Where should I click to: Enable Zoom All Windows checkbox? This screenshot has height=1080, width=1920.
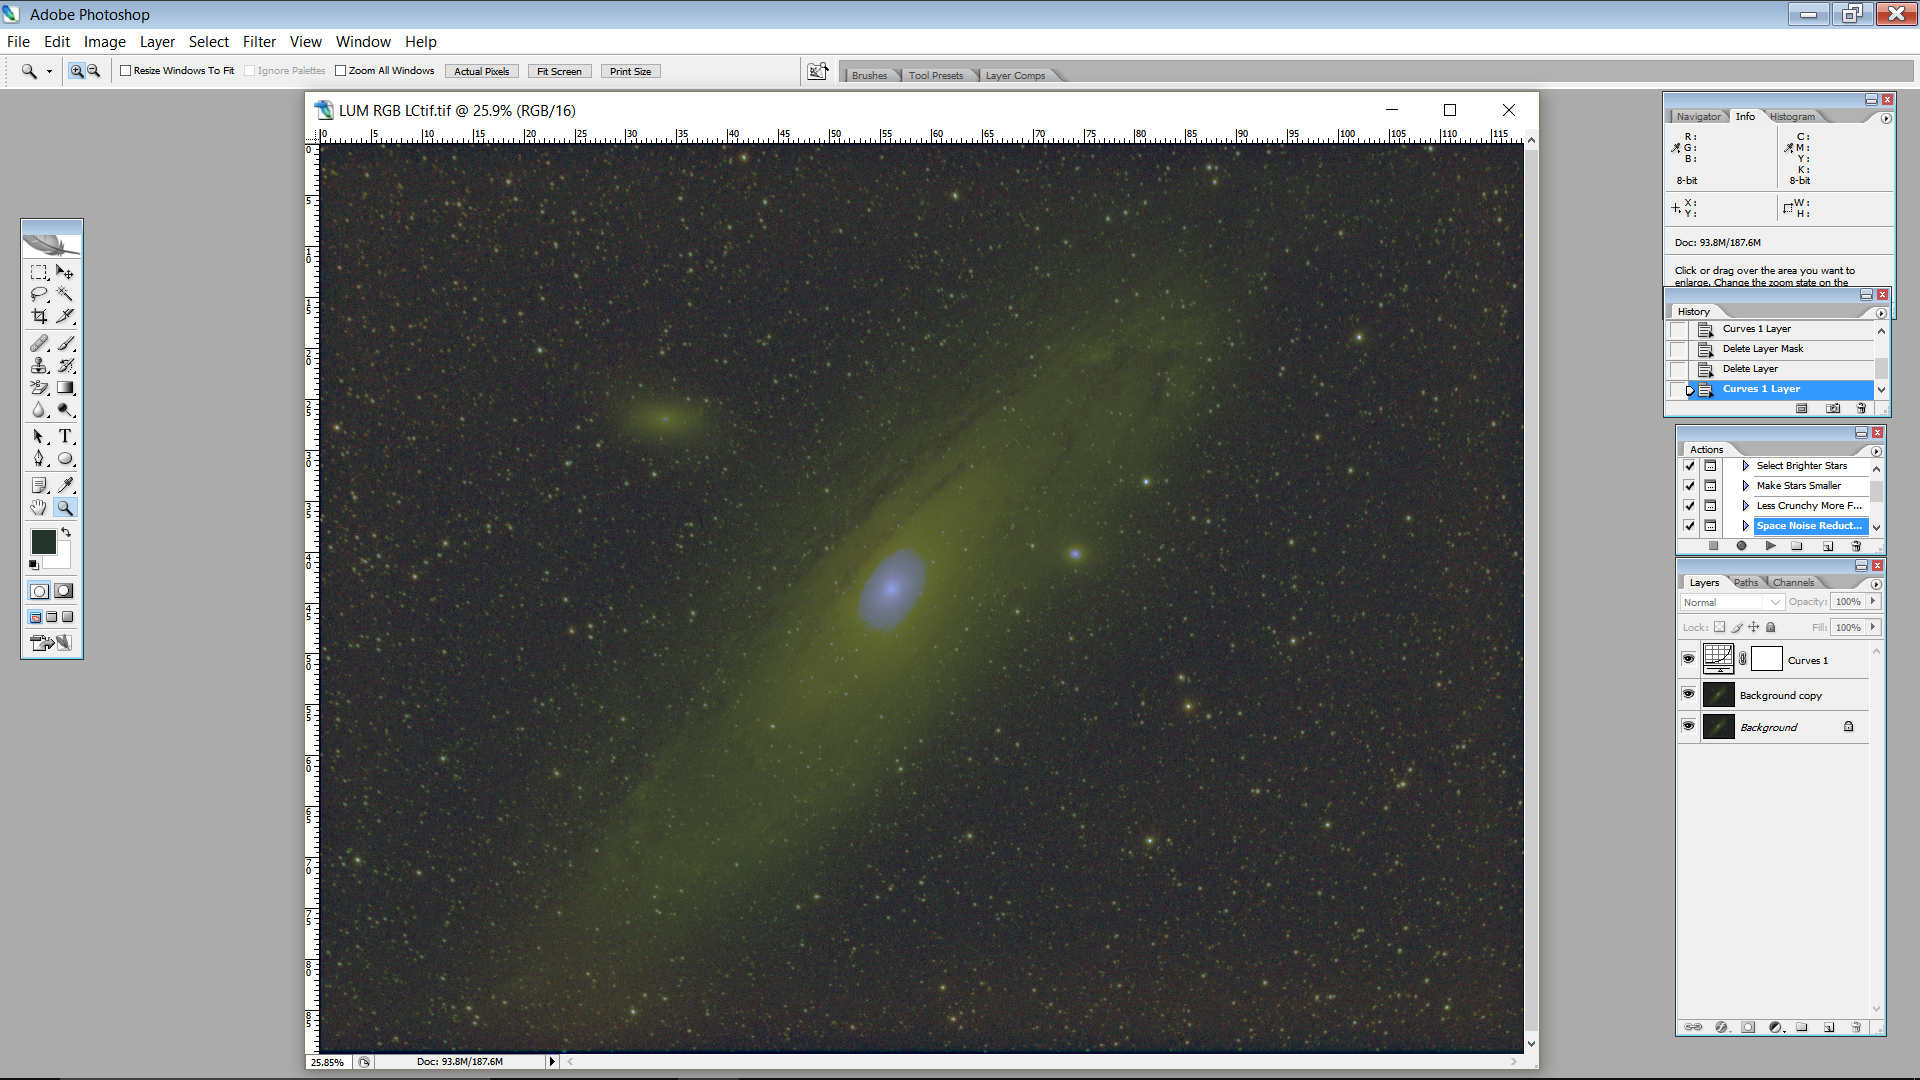(341, 71)
